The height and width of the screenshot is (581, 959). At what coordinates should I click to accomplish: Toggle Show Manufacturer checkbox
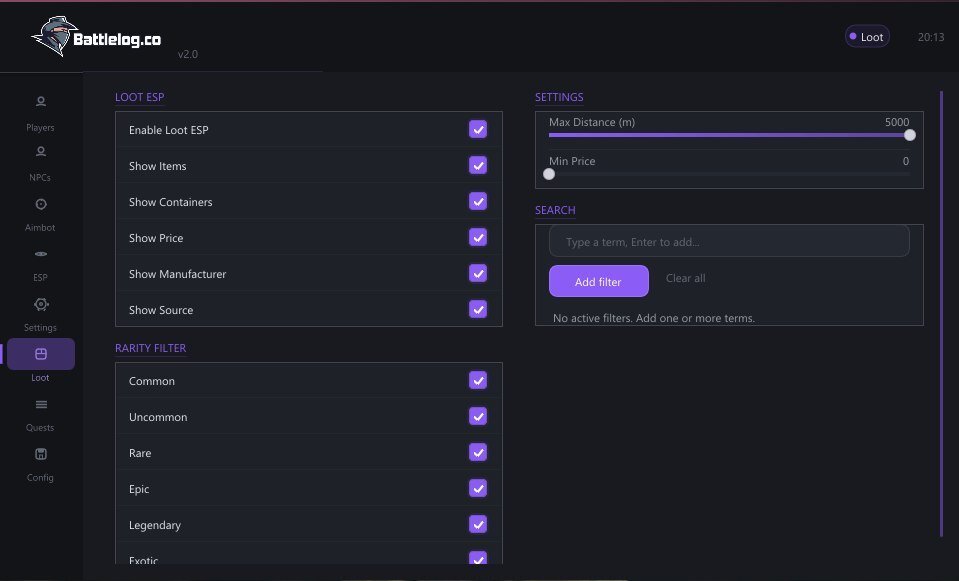pyautogui.click(x=478, y=273)
